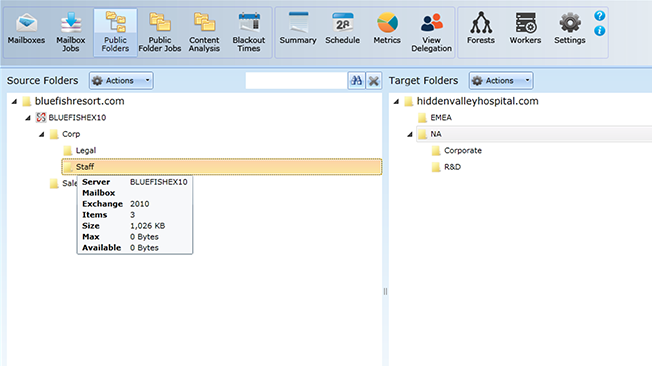Click the blue question mark help icon
The width and height of the screenshot is (652, 366).
point(599,16)
